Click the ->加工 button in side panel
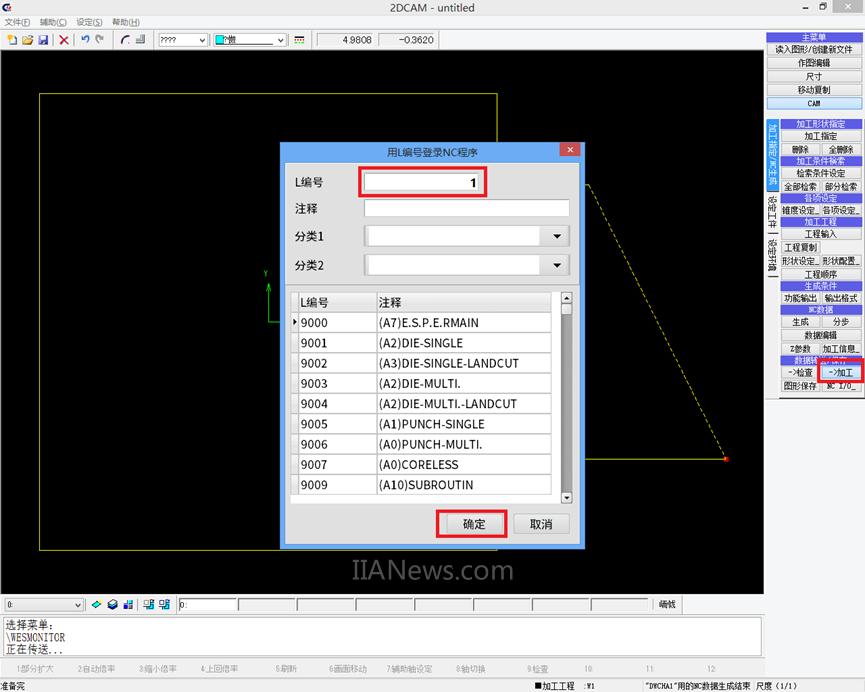Image resolution: width=865 pixels, height=692 pixels. 840,372
